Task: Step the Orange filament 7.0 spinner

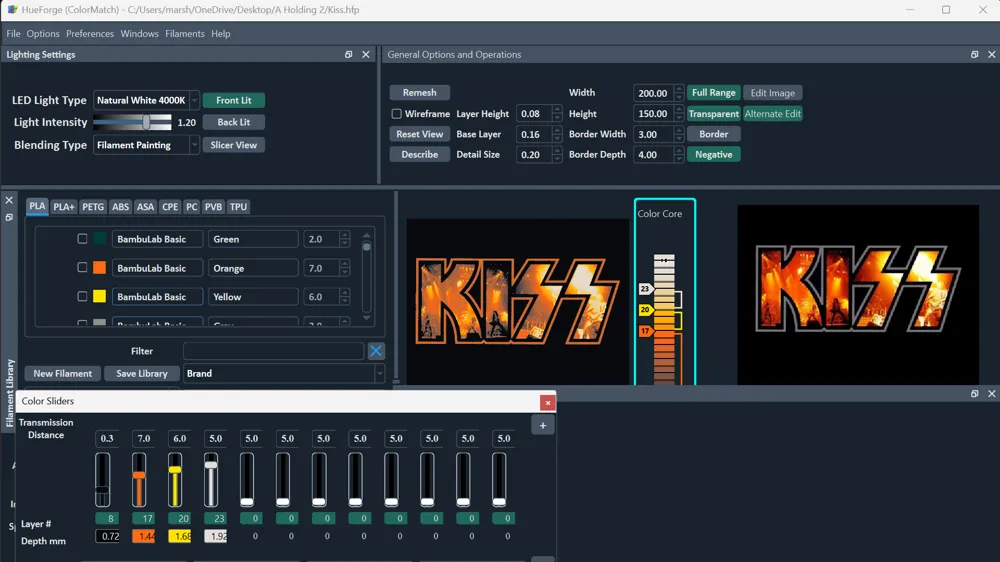Action: click(x=345, y=268)
